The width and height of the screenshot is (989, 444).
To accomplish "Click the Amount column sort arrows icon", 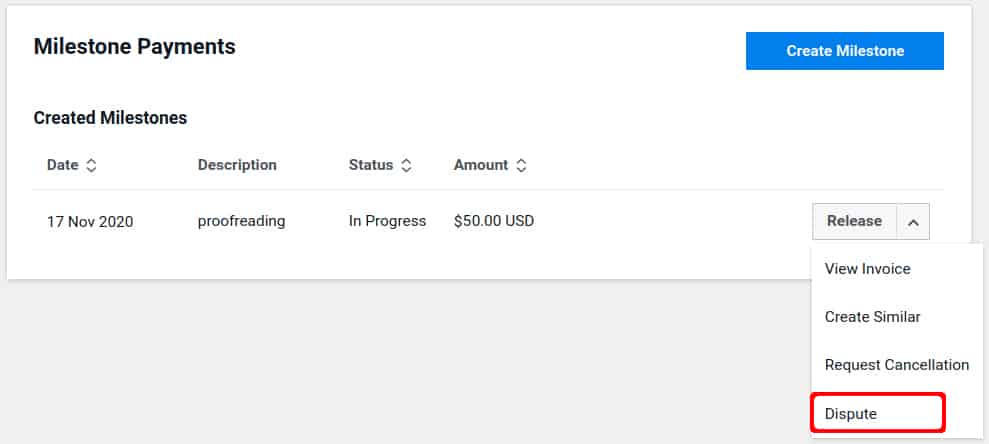I will [x=521, y=166].
